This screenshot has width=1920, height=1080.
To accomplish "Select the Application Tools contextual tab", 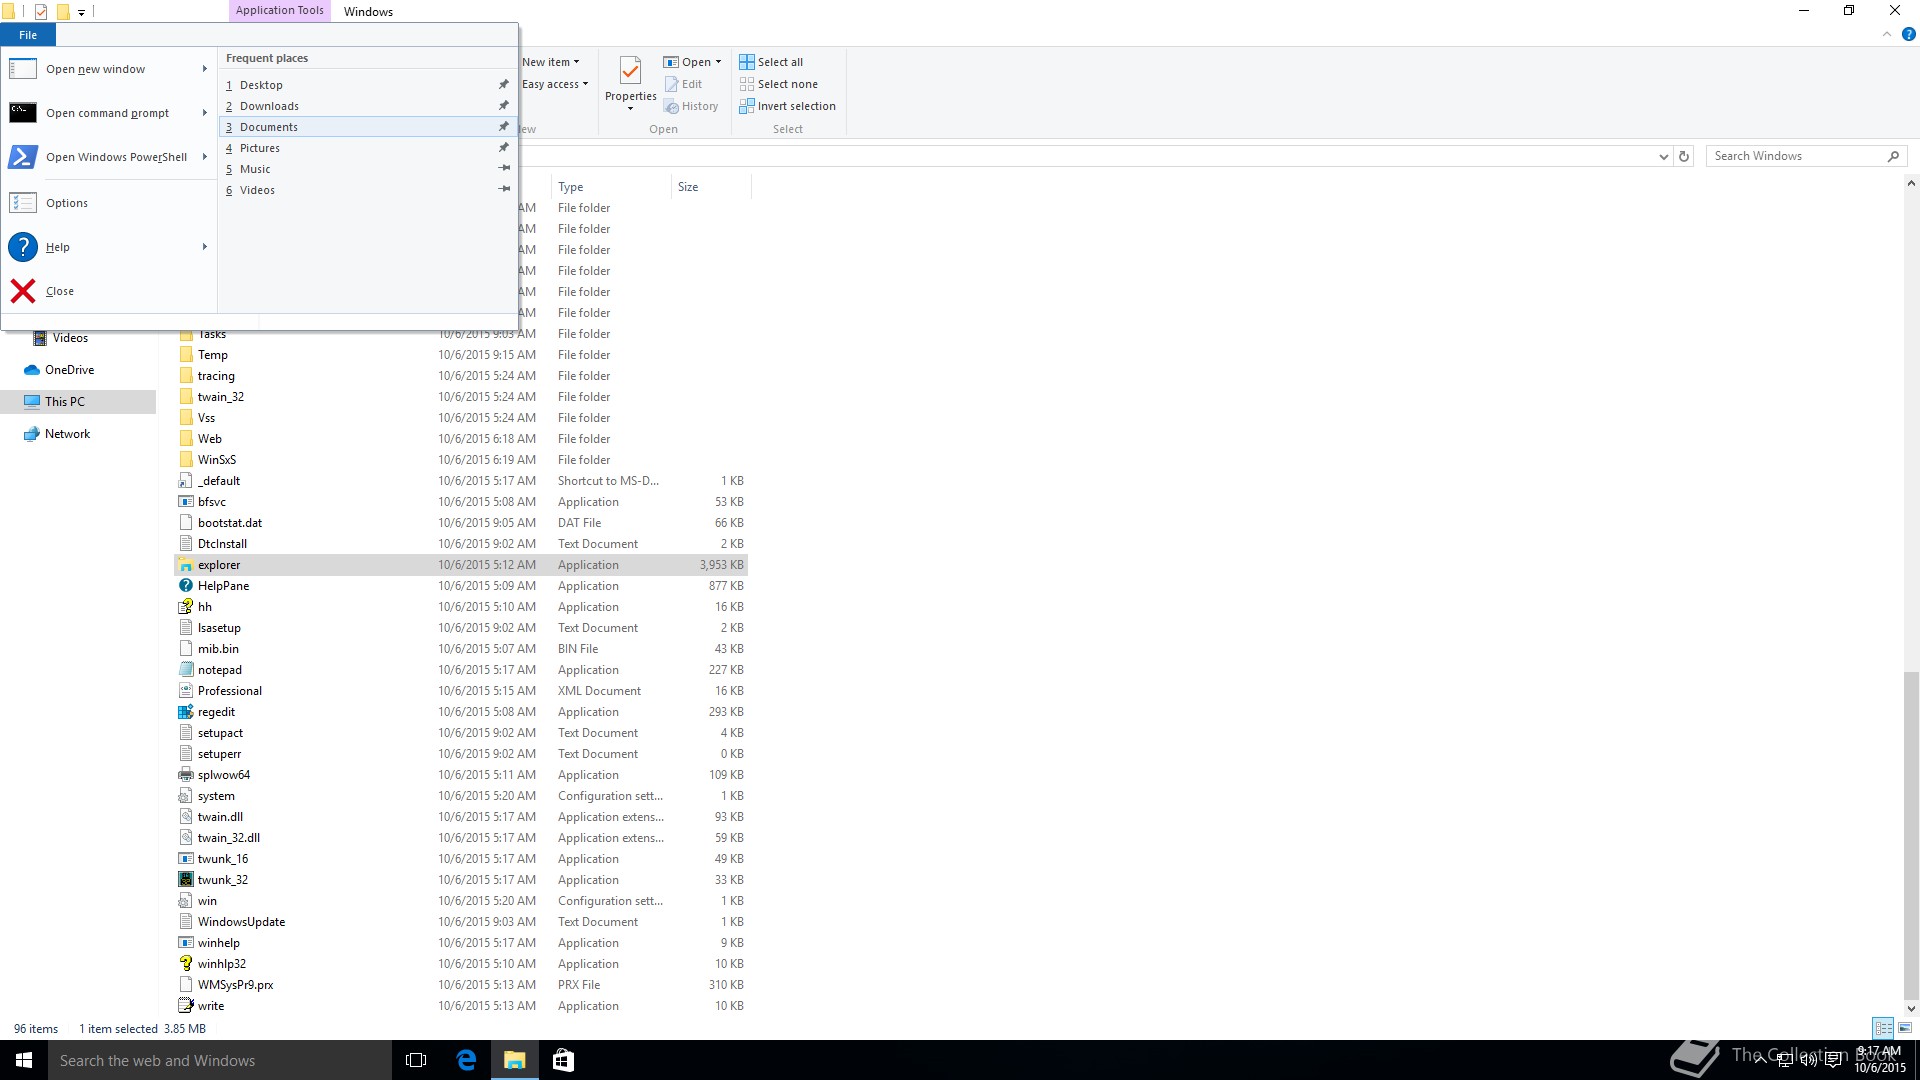I will click(x=280, y=11).
